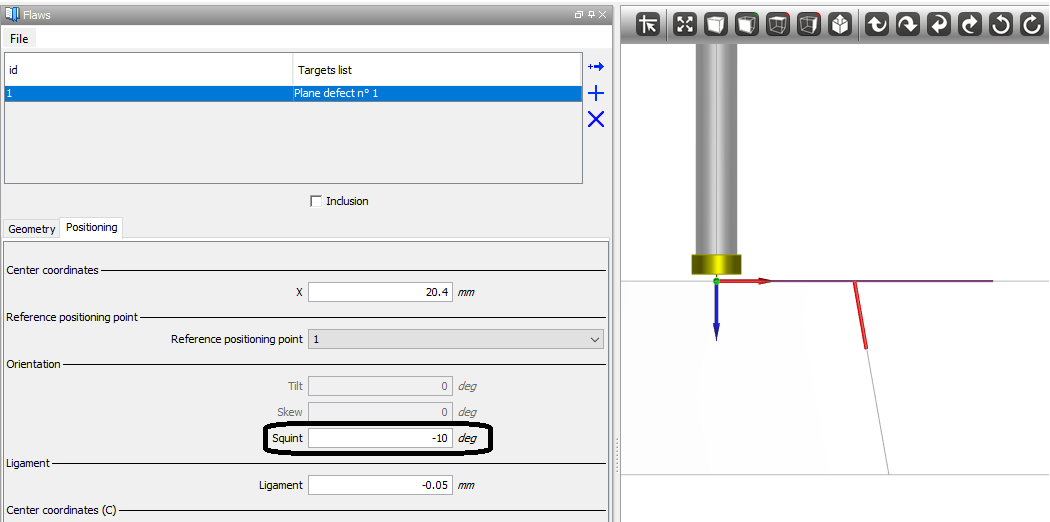Close the Flaws panel
The height and width of the screenshot is (522, 1050).
pos(603,15)
